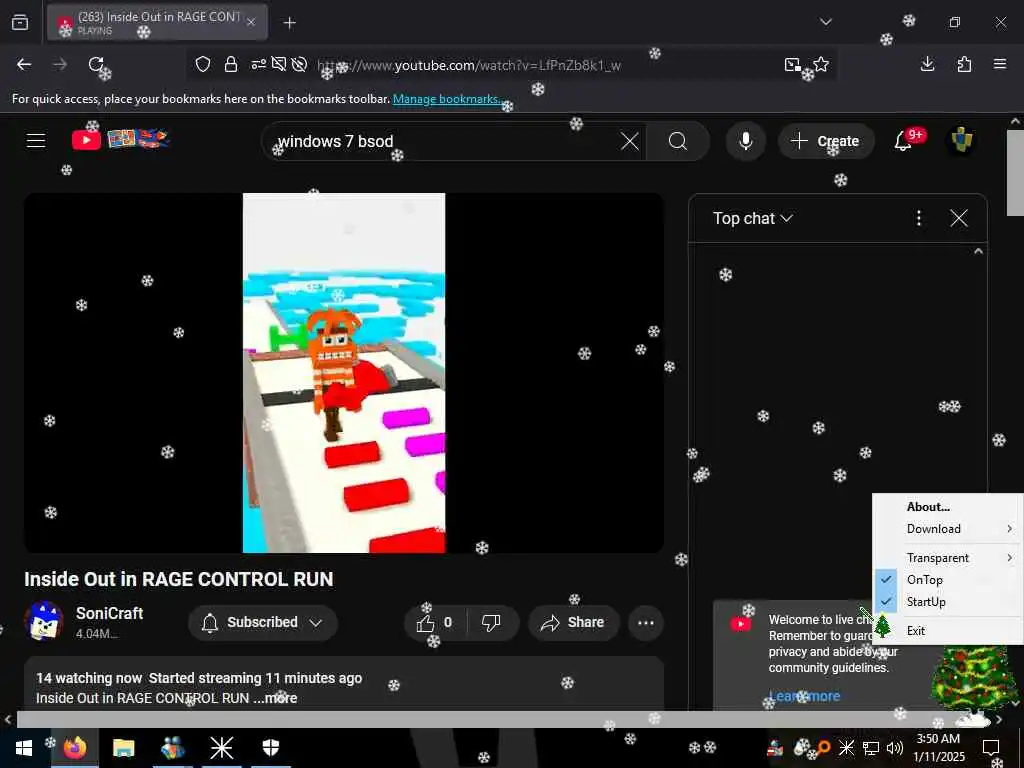Go back to previous page
This screenshot has height=768, width=1024.
24,64
